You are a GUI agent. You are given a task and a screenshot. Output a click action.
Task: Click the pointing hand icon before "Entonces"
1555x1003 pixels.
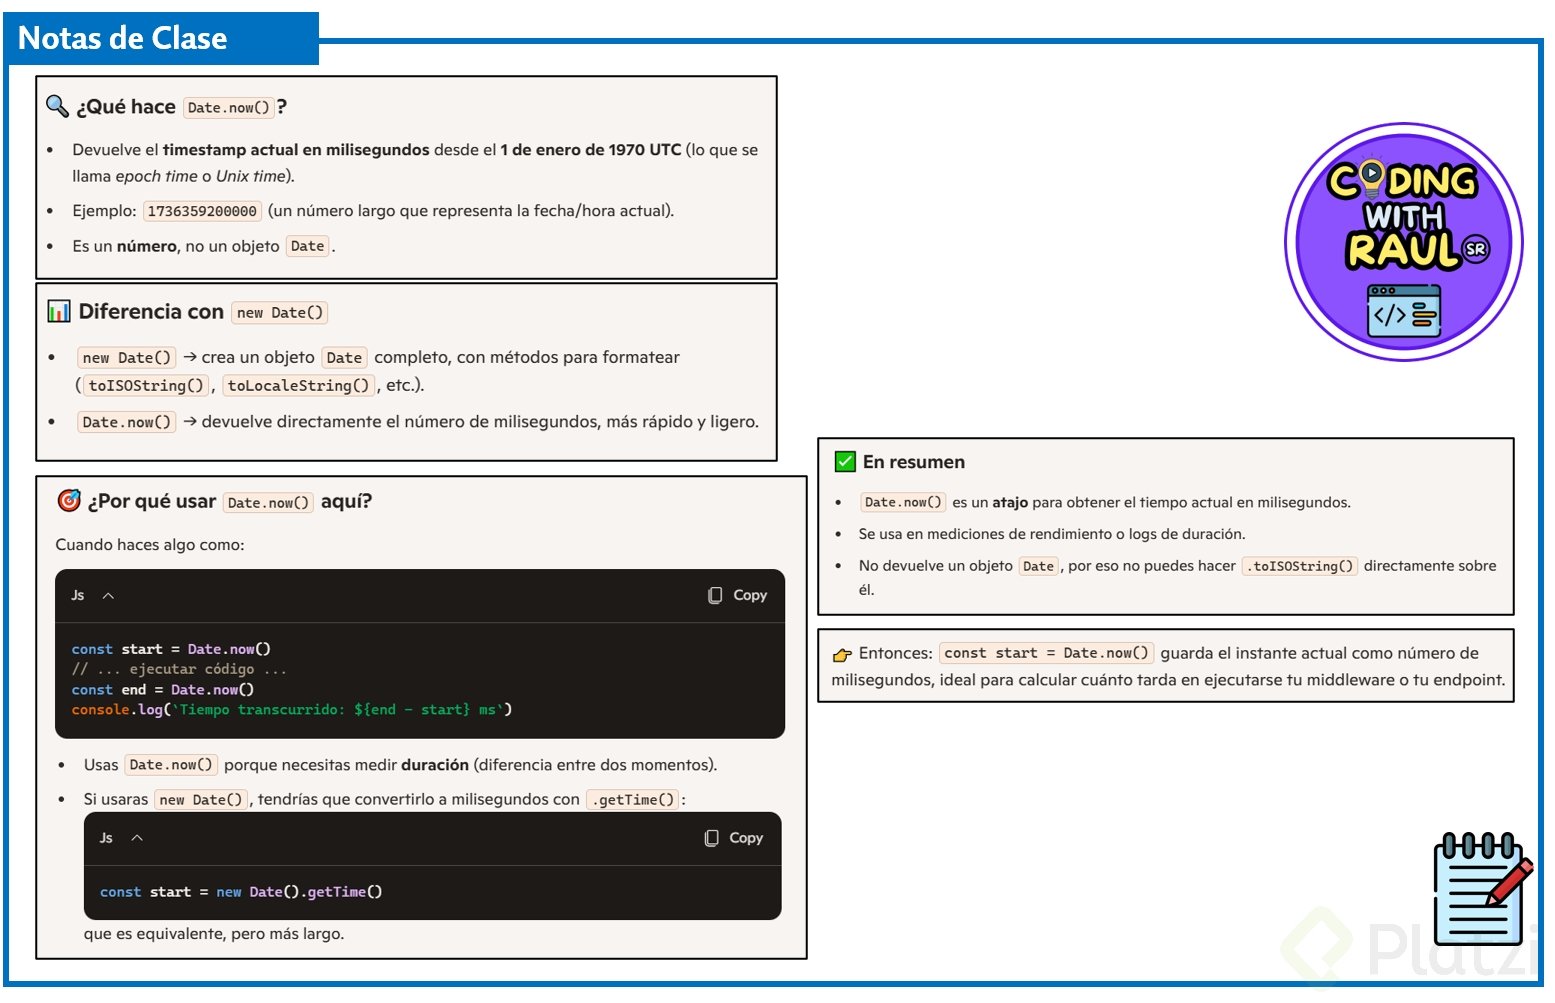point(843,655)
